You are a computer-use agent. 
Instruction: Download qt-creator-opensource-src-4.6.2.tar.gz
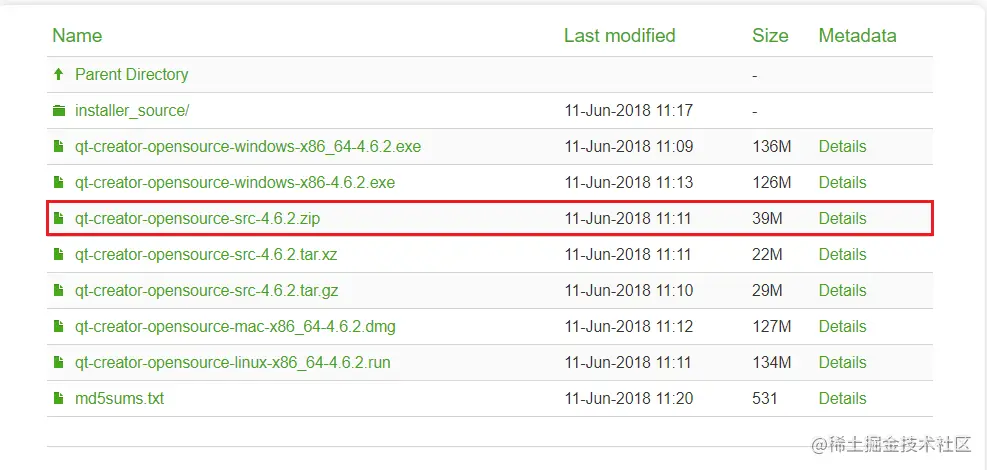click(207, 290)
